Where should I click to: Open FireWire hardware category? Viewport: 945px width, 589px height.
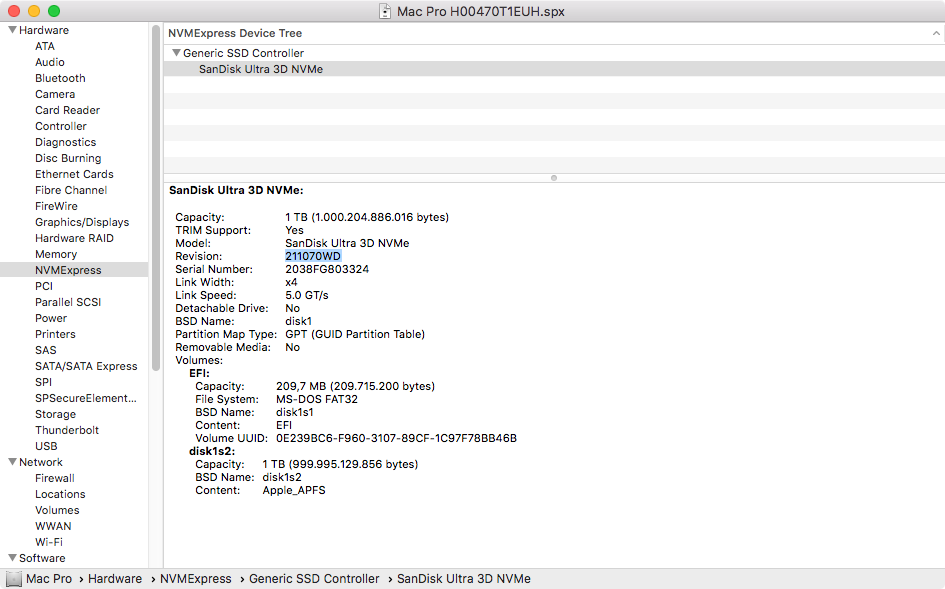pos(56,206)
